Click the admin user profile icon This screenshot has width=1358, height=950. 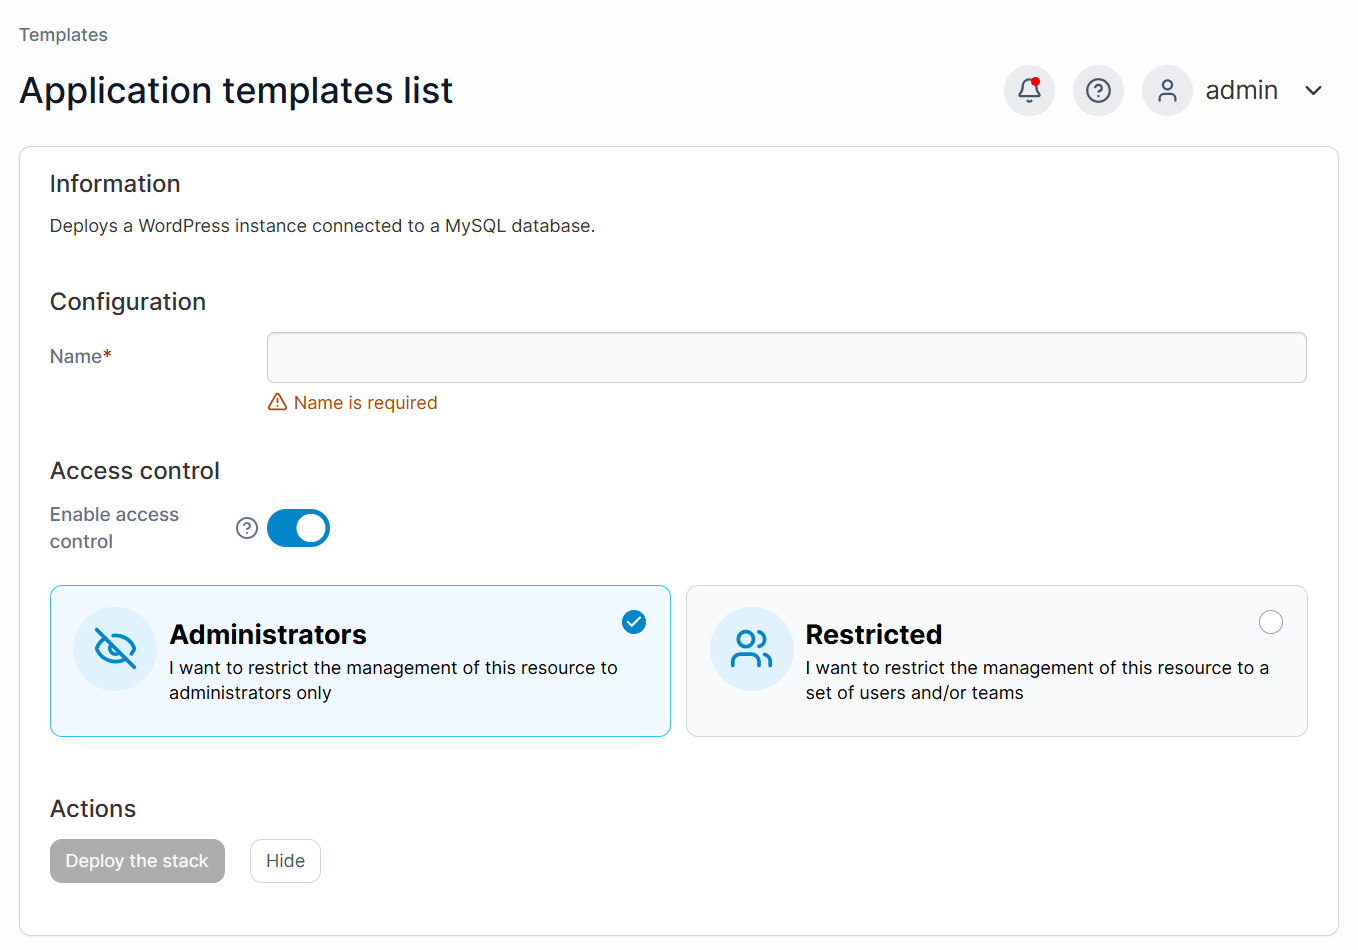1167,90
